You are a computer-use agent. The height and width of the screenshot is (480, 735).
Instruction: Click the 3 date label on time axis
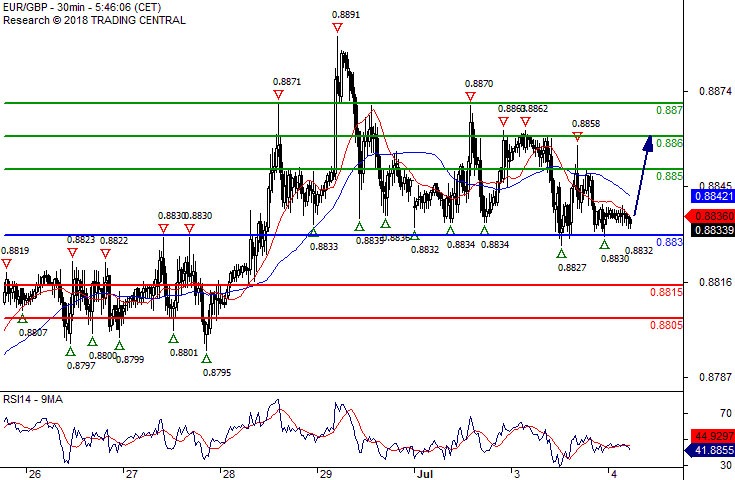pos(517,474)
